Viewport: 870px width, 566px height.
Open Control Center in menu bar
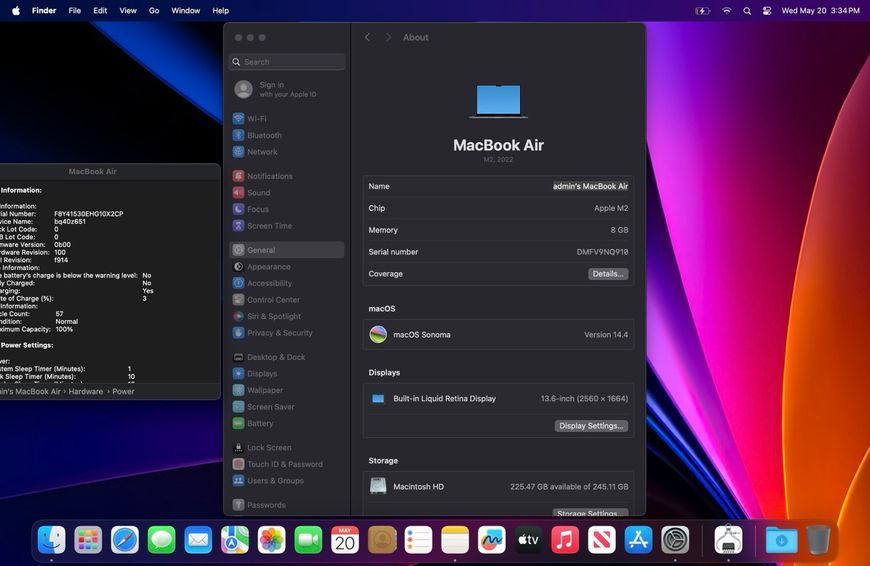point(767,11)
